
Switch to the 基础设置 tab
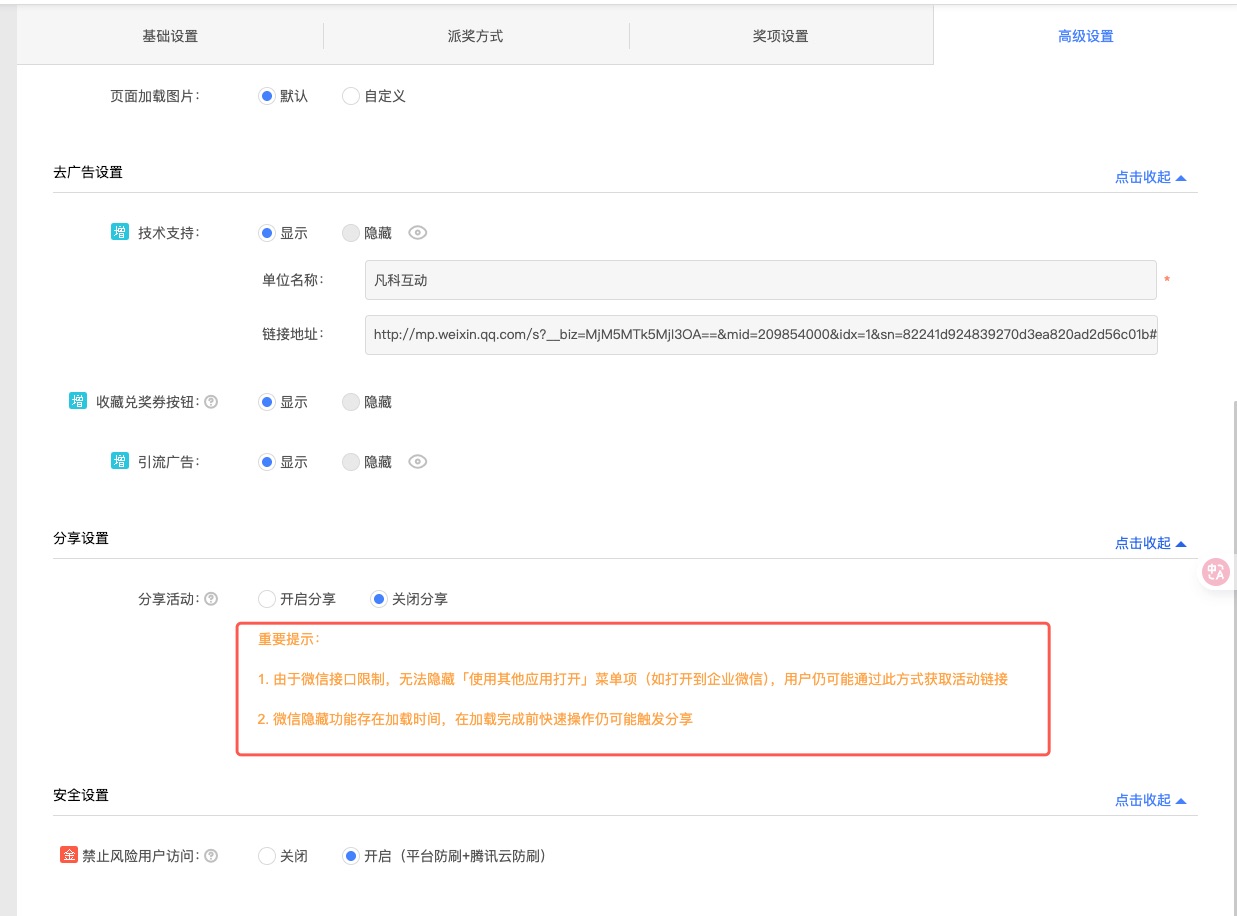(x=170, y=36)
